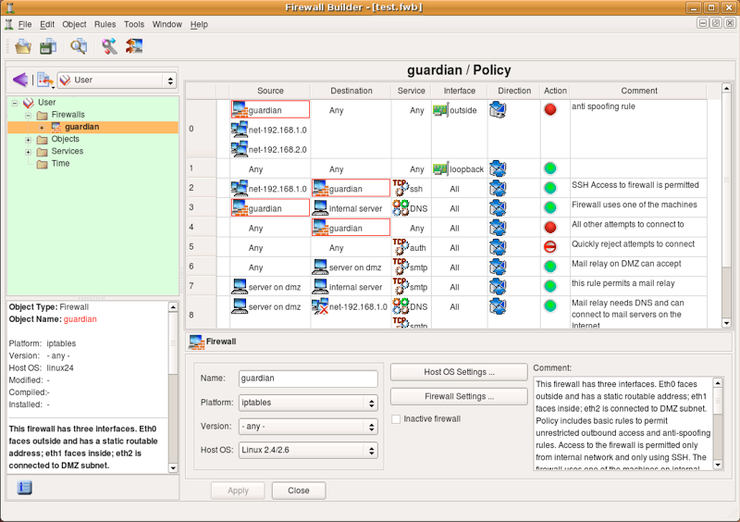
Task: Open the Rules menu
Action: (x=105, y=24)
